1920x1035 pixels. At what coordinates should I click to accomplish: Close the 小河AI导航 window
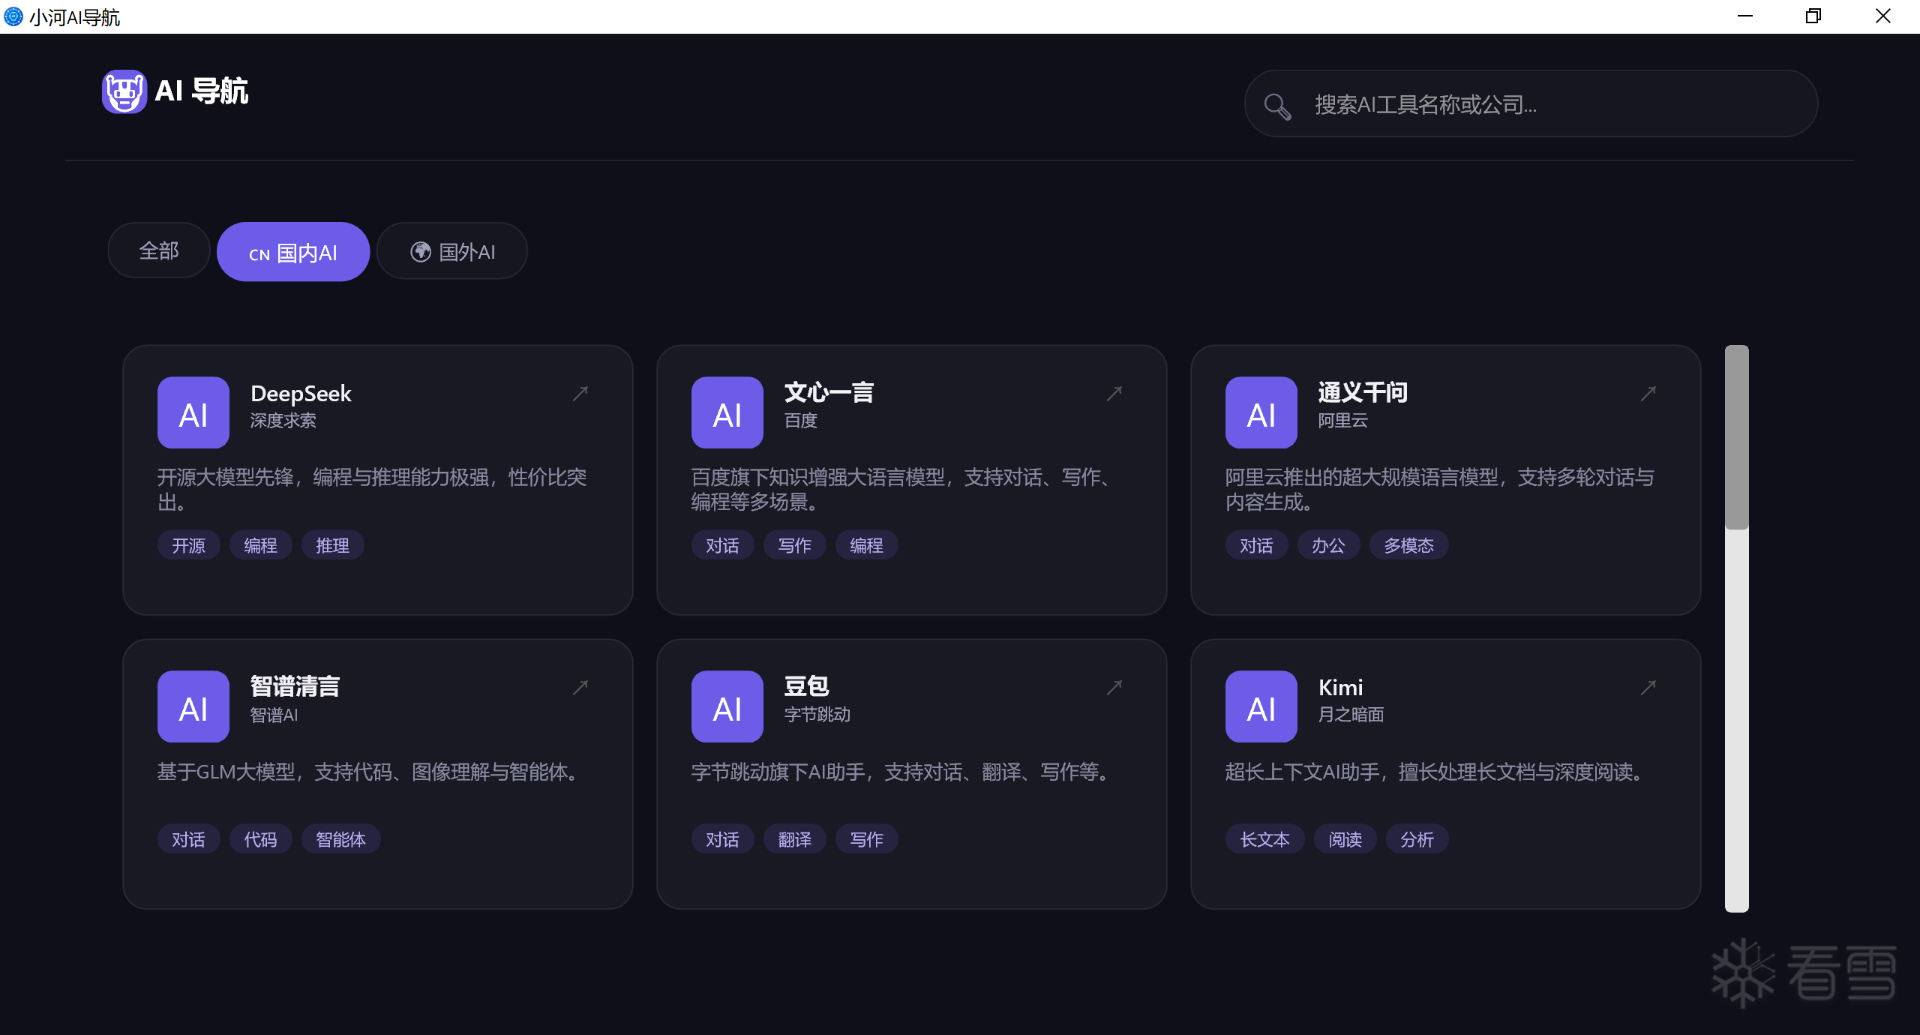(x=1883, y=16)
